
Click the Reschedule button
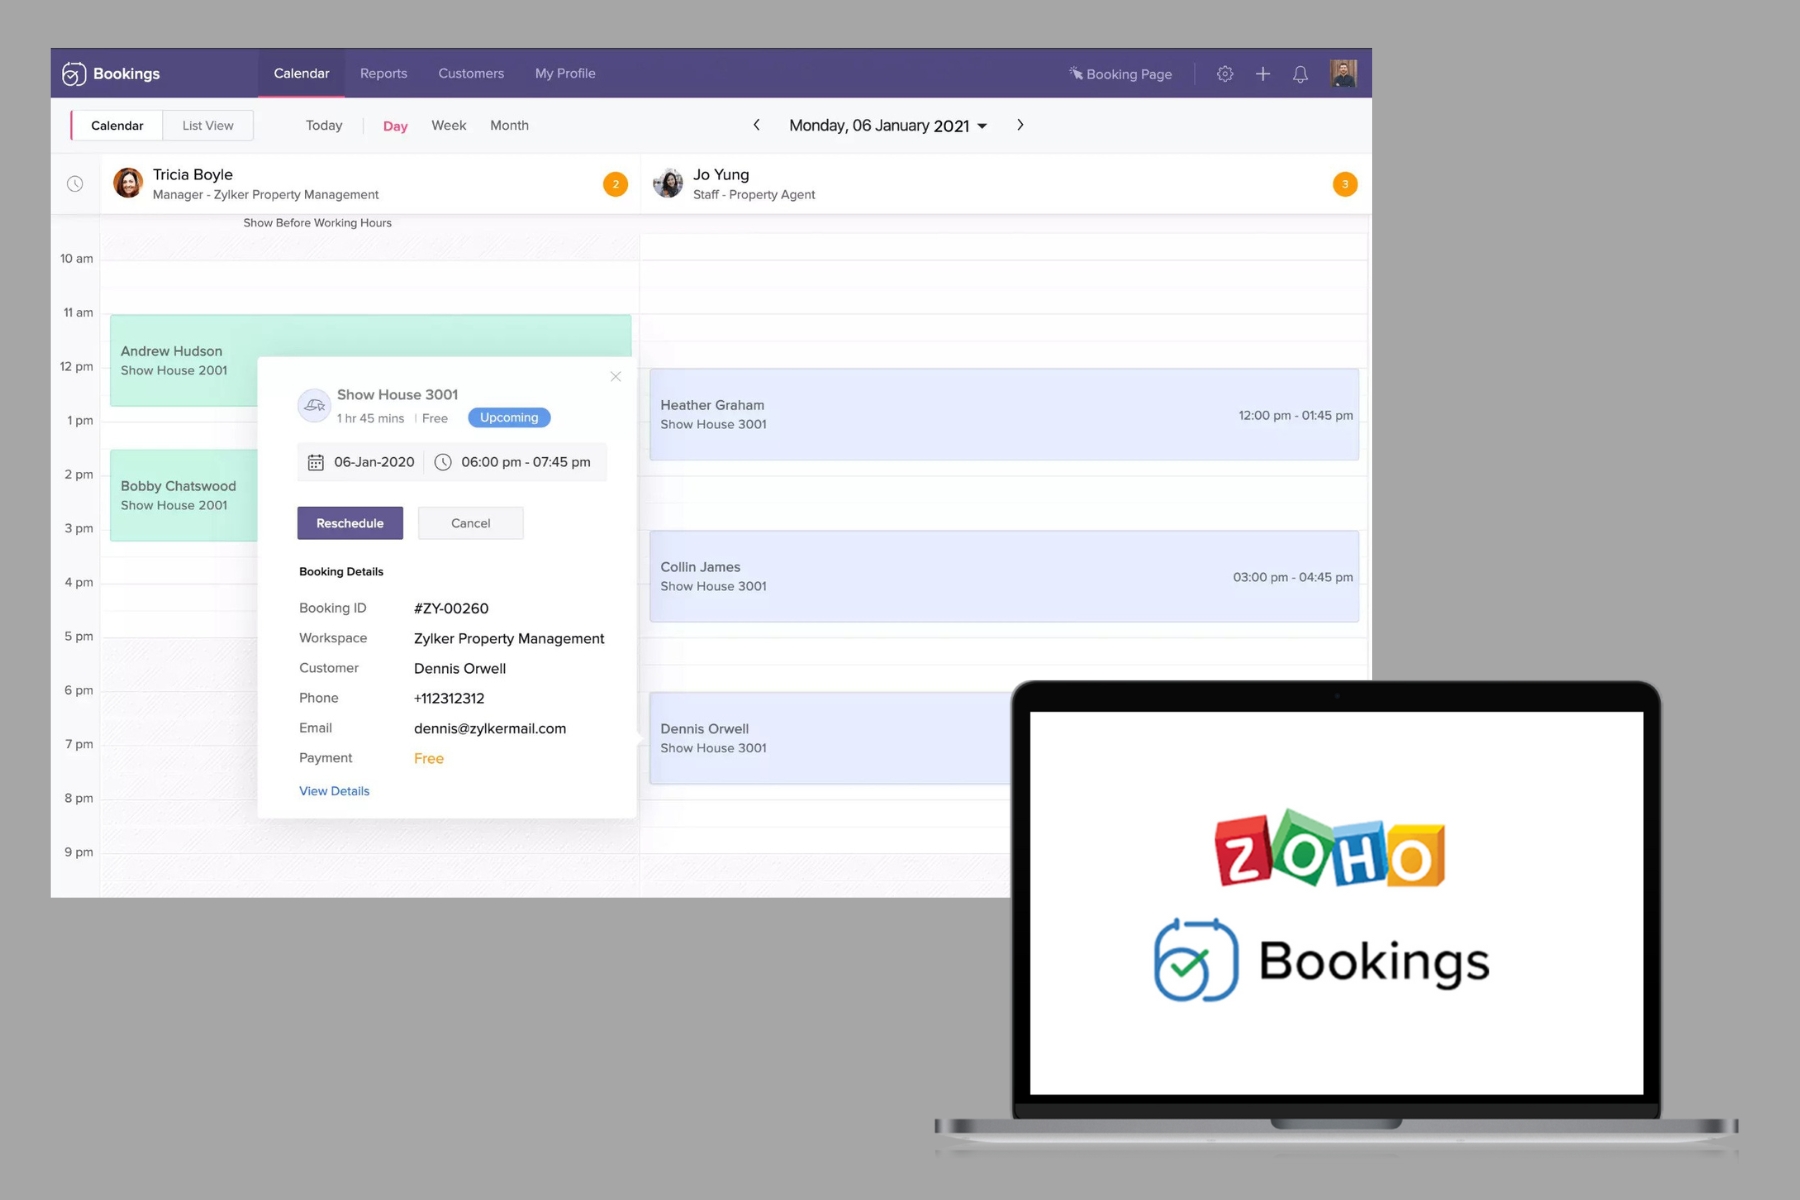pos(350,523)
